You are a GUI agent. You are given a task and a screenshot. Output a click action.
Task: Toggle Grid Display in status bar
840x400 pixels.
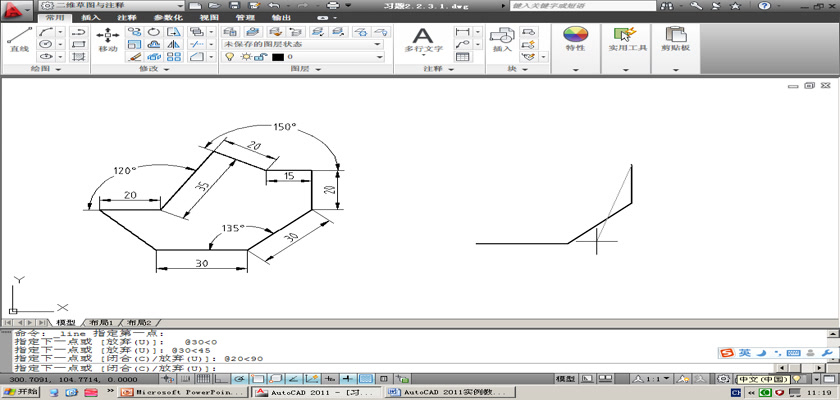(x=204, y=379)
